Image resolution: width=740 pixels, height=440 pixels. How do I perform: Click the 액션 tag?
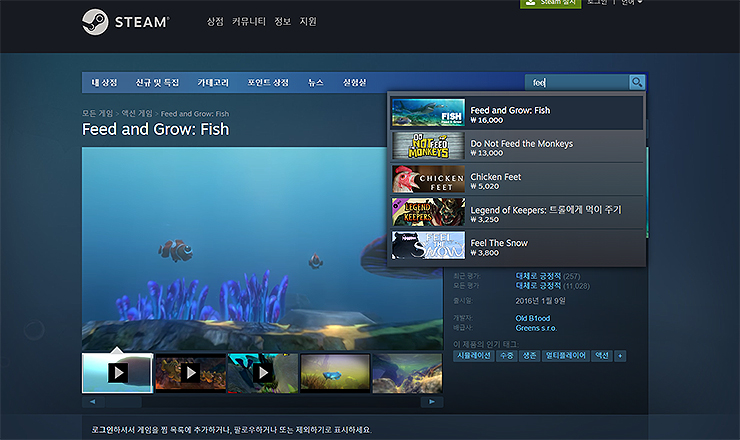602,355
